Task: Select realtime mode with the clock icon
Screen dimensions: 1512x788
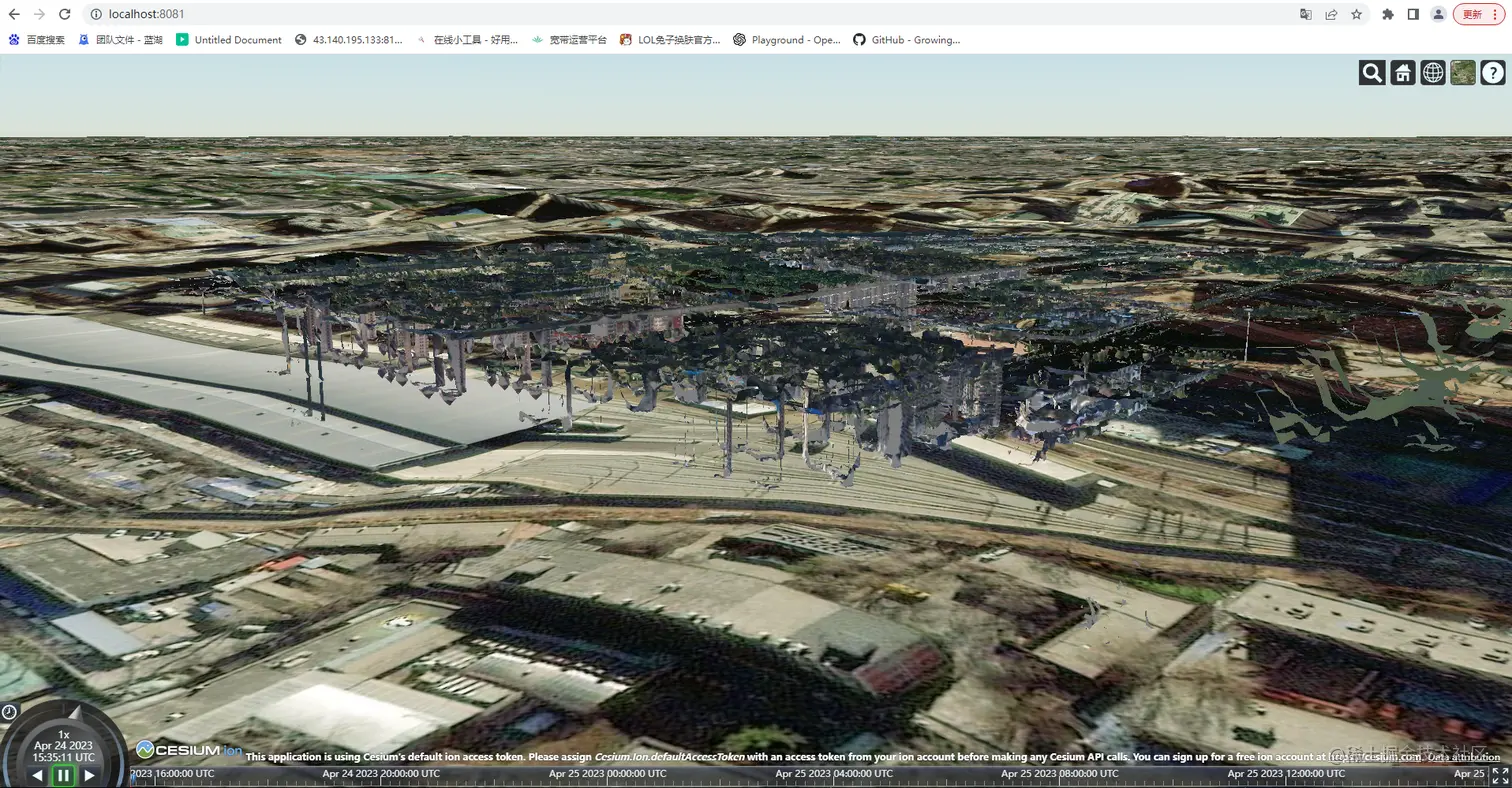Action: tap(9, 712)
